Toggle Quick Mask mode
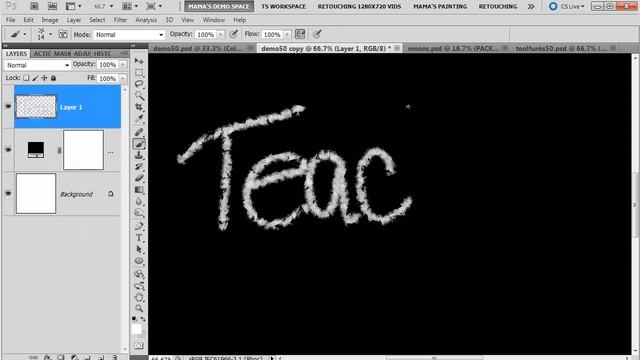 coord(139,346)
